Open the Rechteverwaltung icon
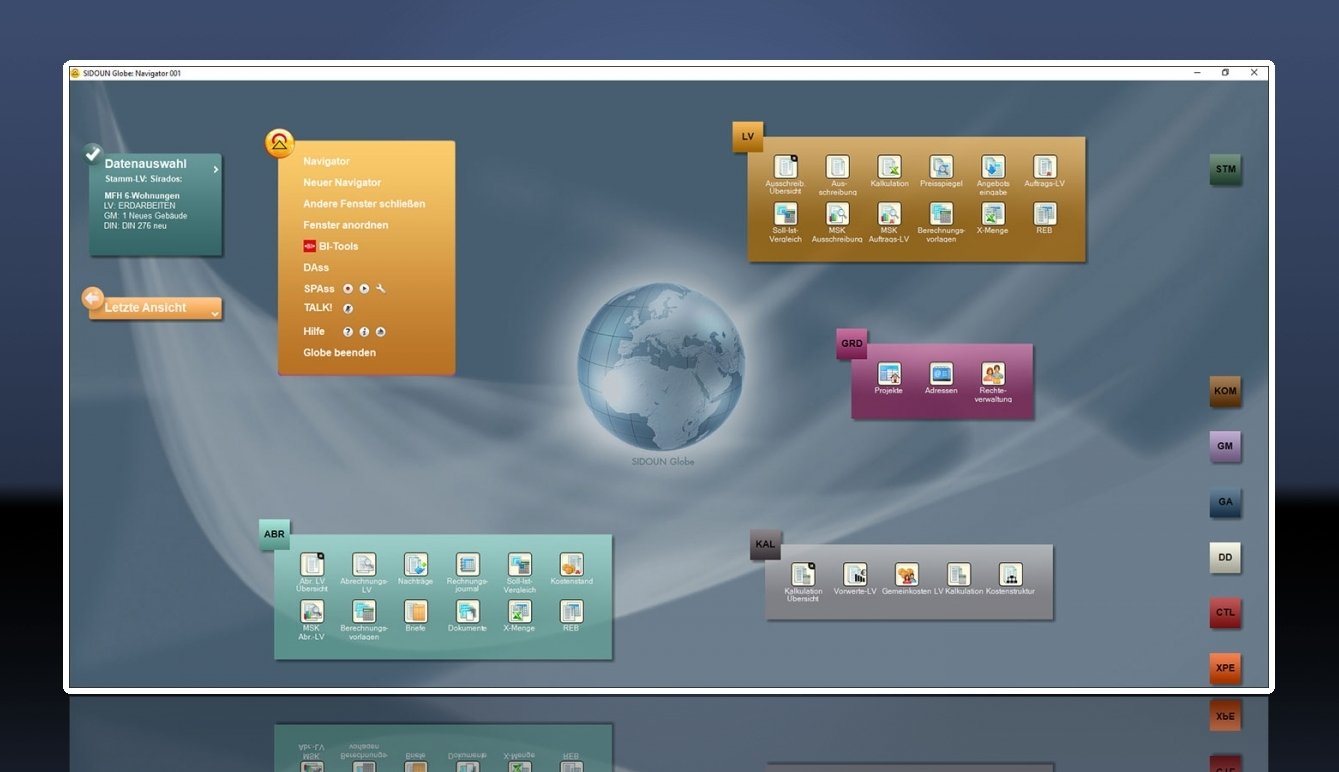Image resolution: width=1339 pixels, height=772 pixels. pos(993,374)
